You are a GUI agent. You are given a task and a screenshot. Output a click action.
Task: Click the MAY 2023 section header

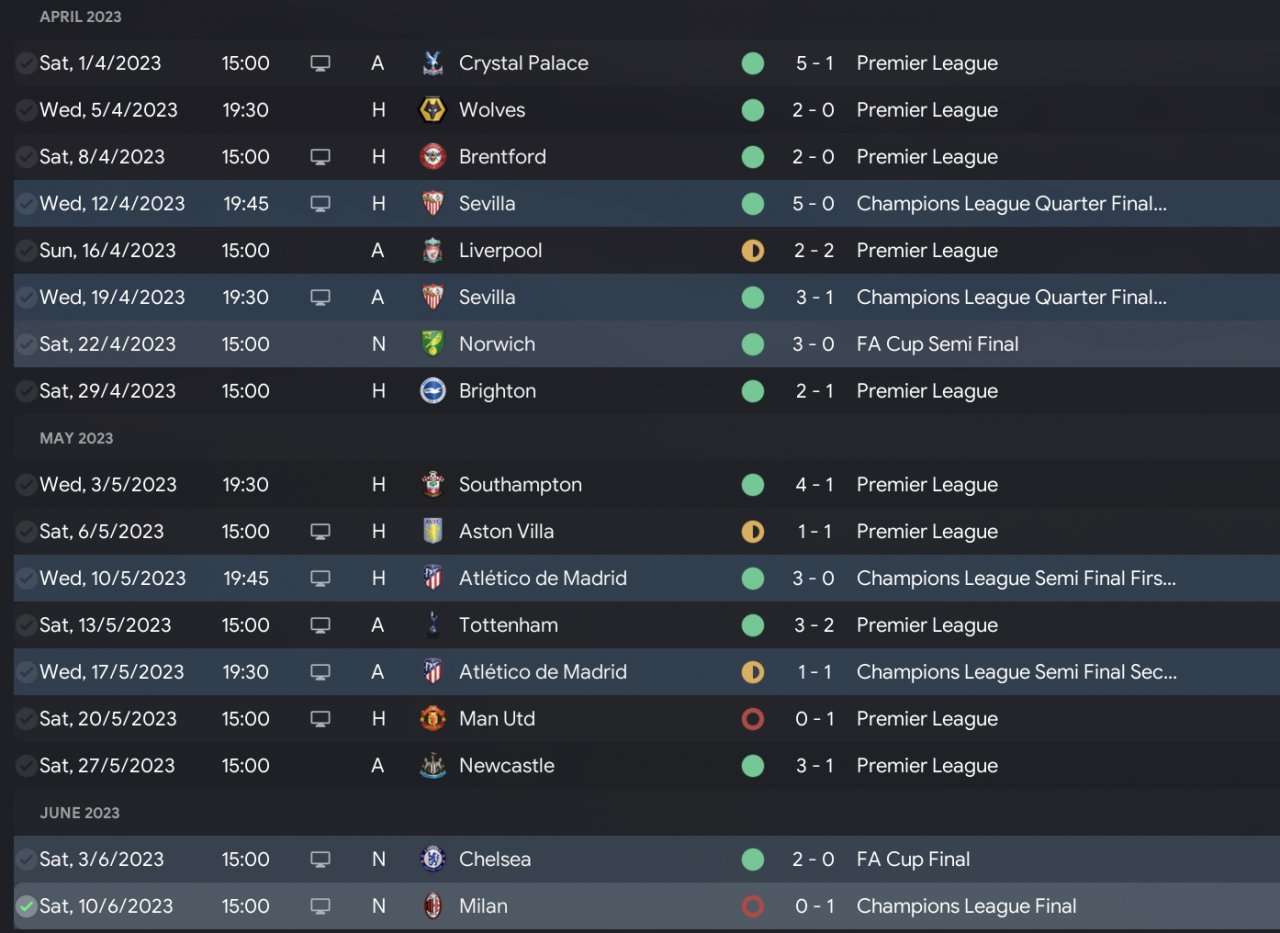[x=76, y=438]
